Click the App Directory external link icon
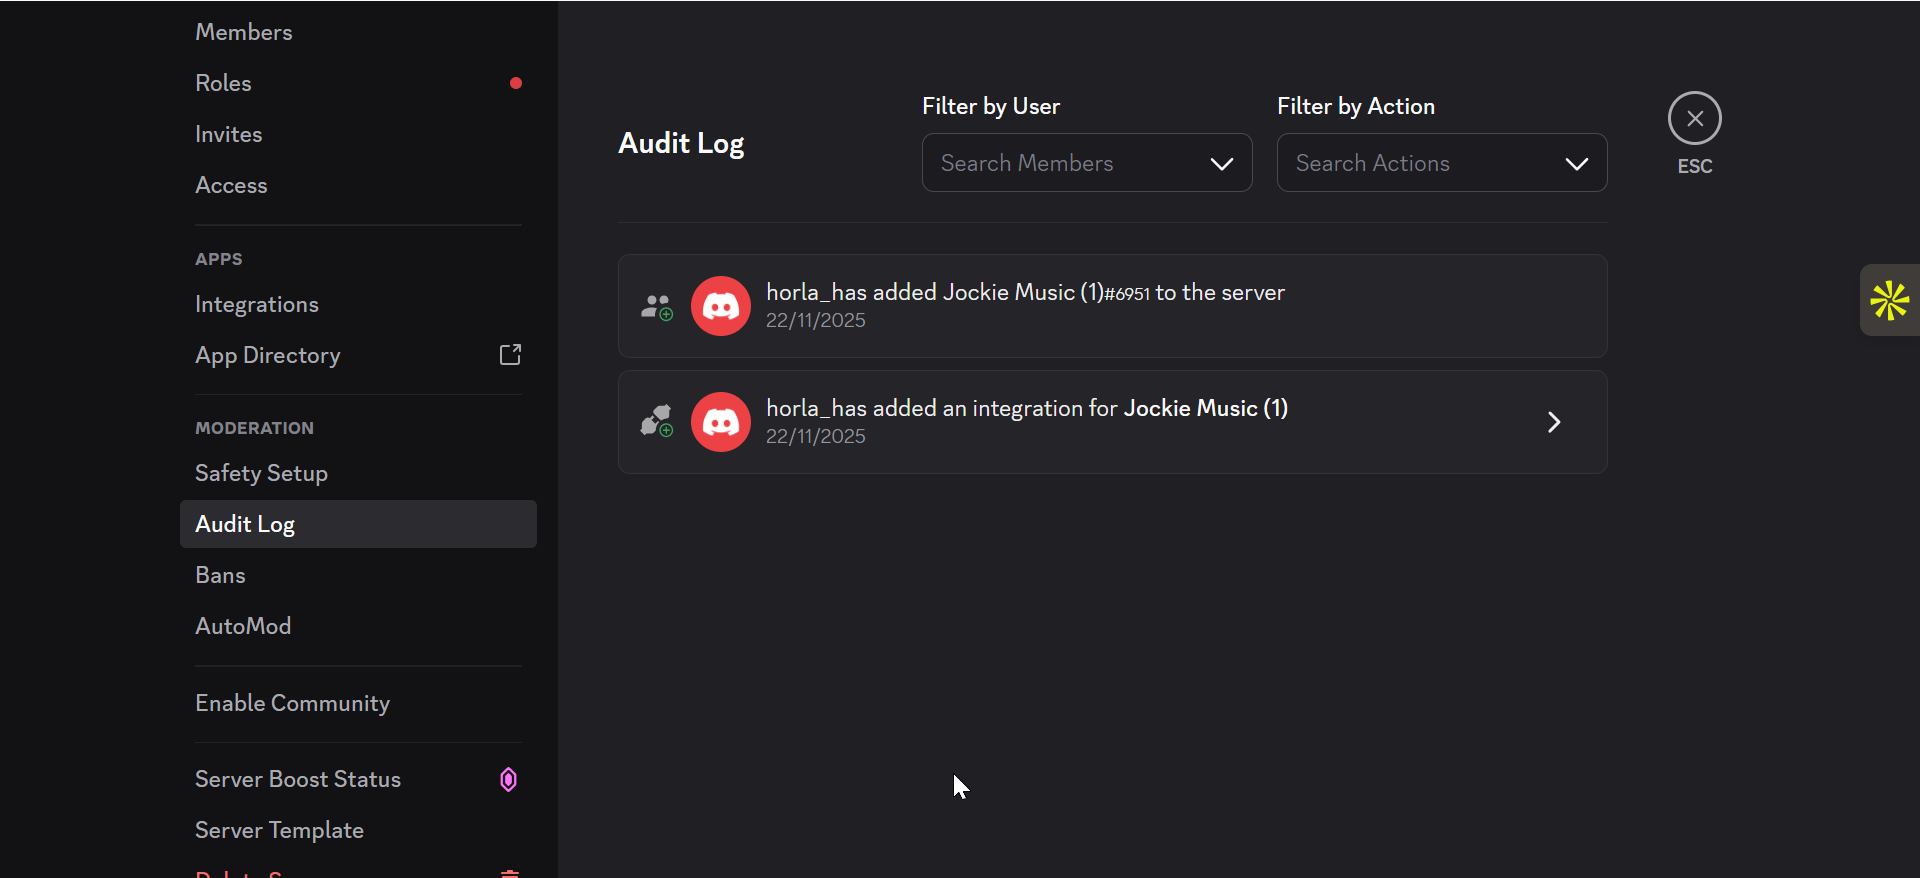Screen dimensions: 1920x878 (510, 355)
